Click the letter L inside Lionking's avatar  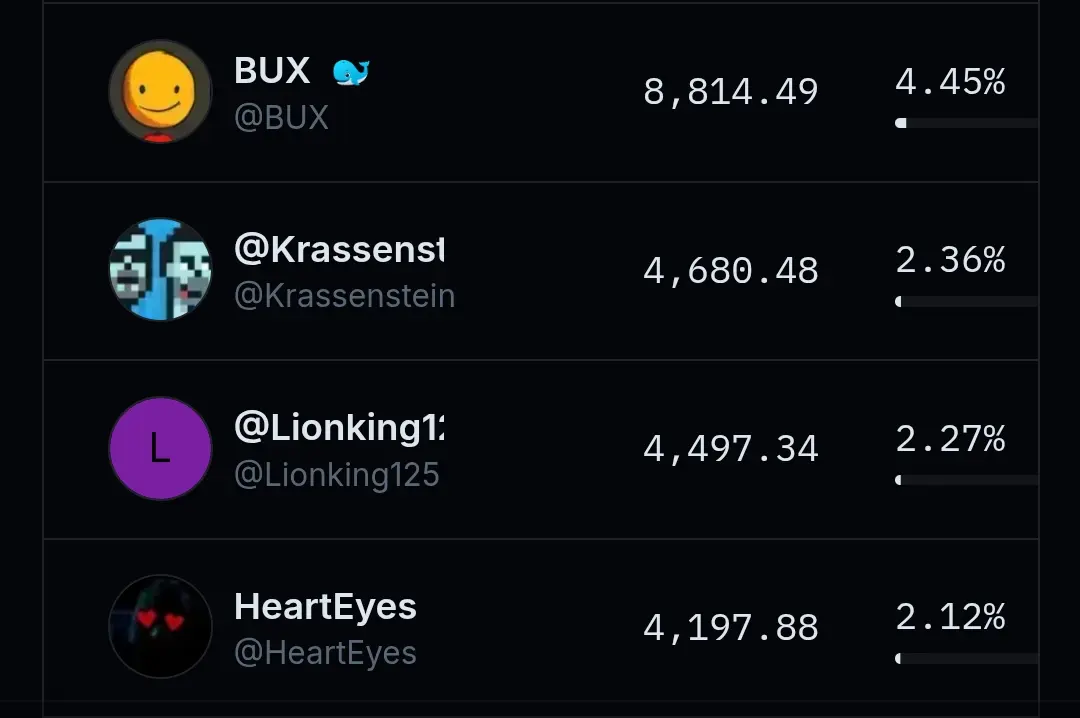160,448
